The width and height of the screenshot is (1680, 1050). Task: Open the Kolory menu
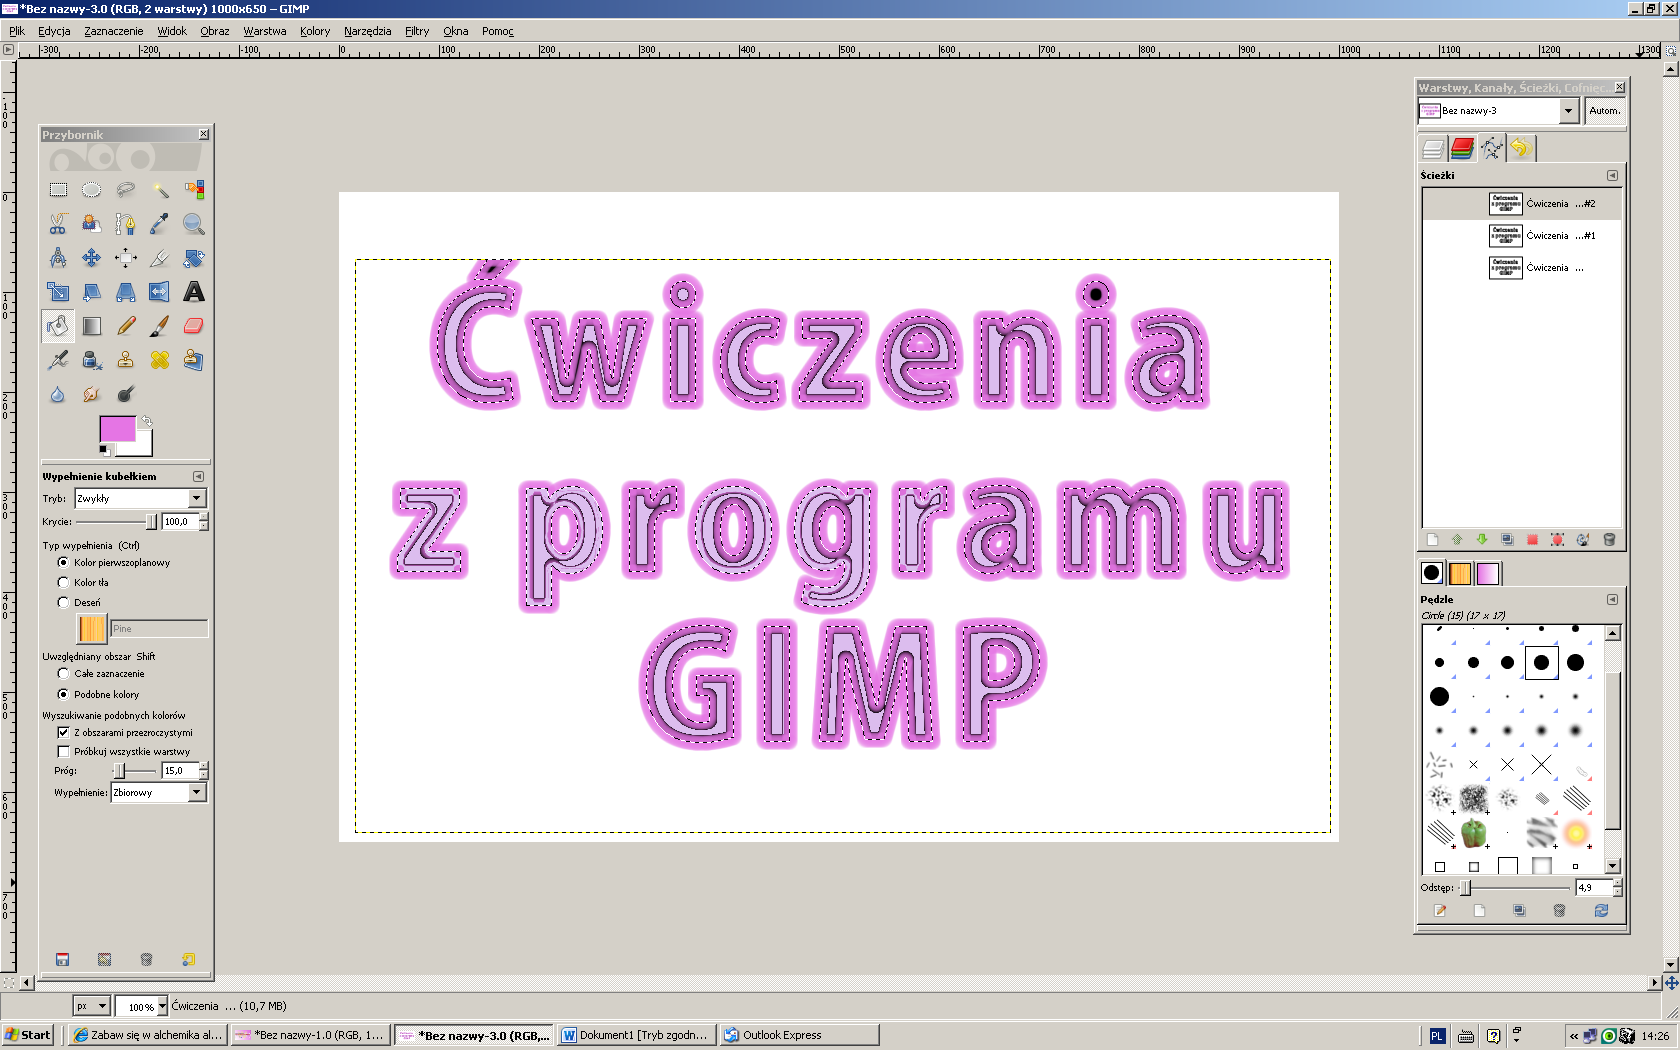pos(315,31)
